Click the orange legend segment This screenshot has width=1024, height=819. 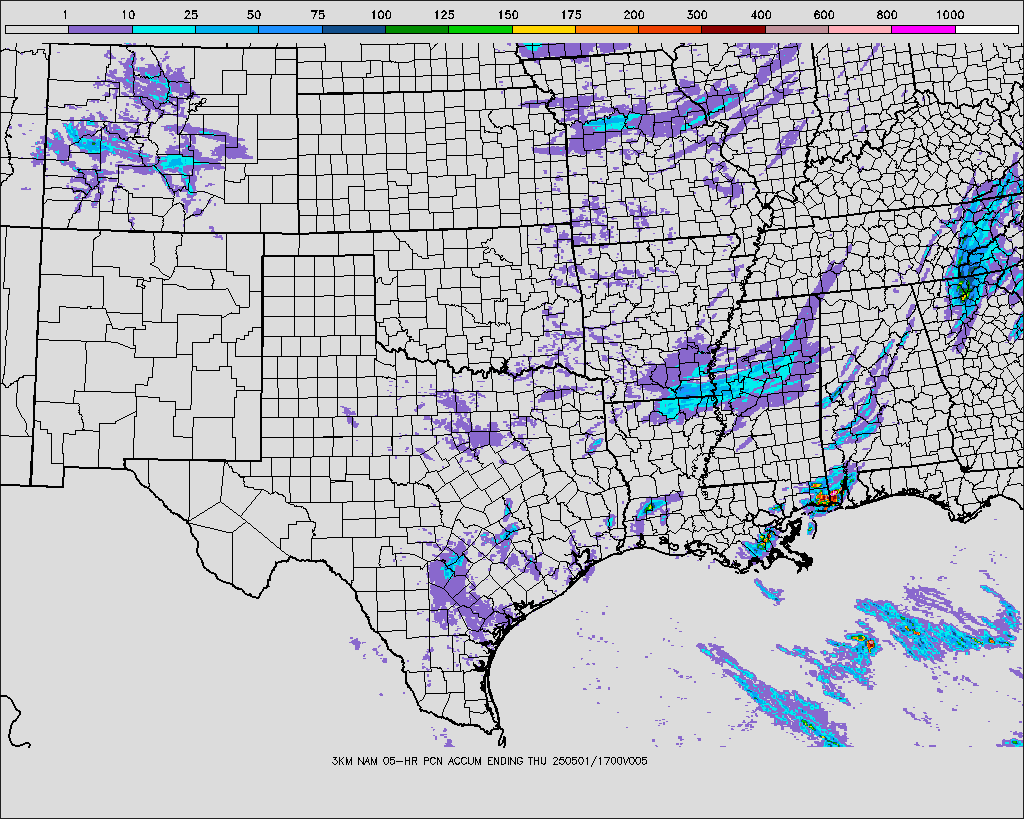(607, 30)
